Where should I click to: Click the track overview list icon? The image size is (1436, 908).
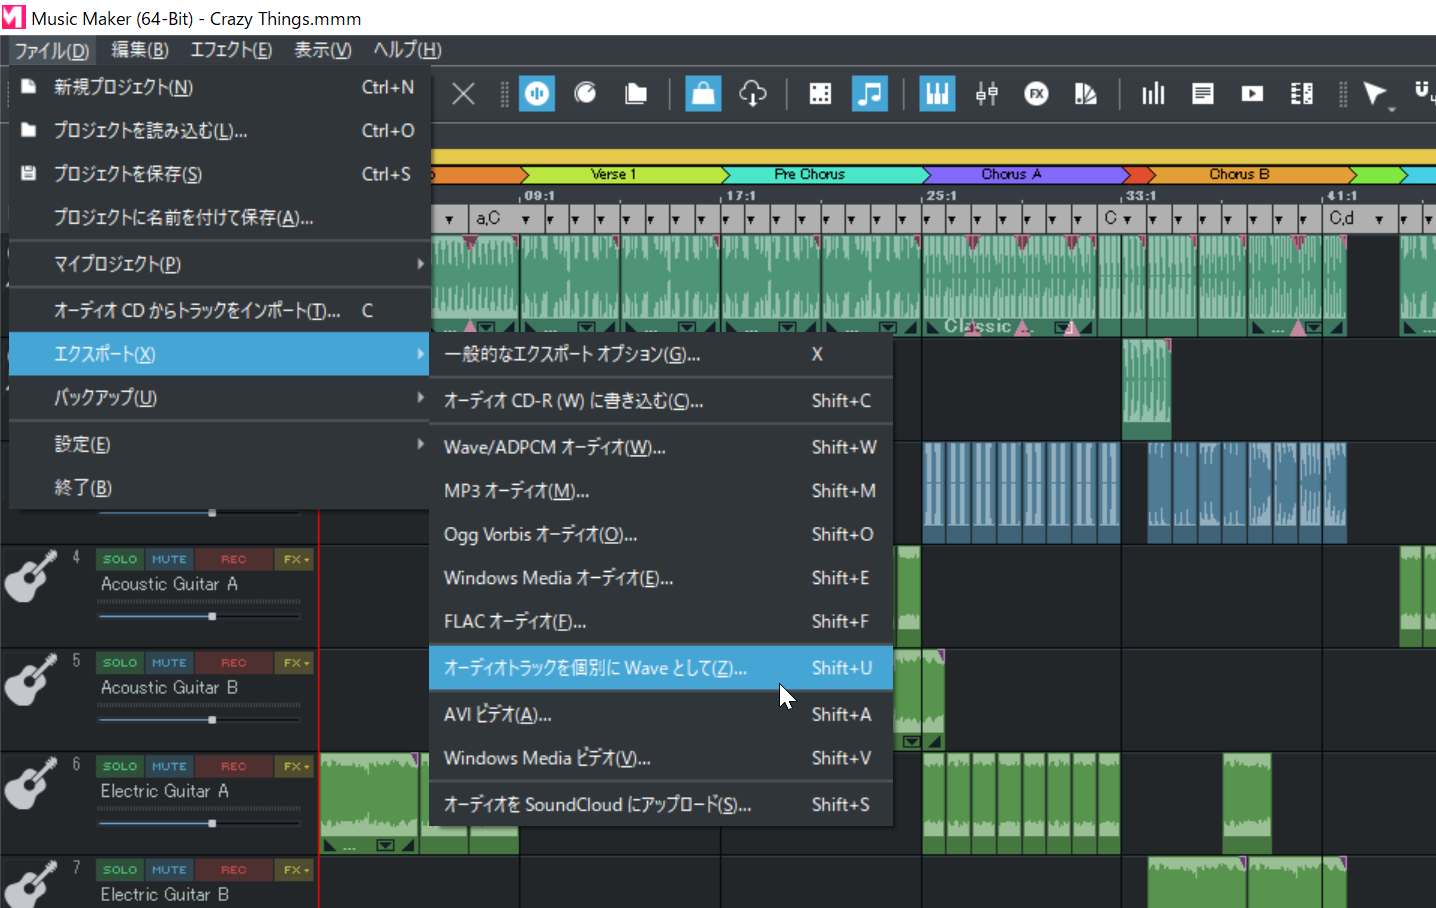pos(1302,94)
